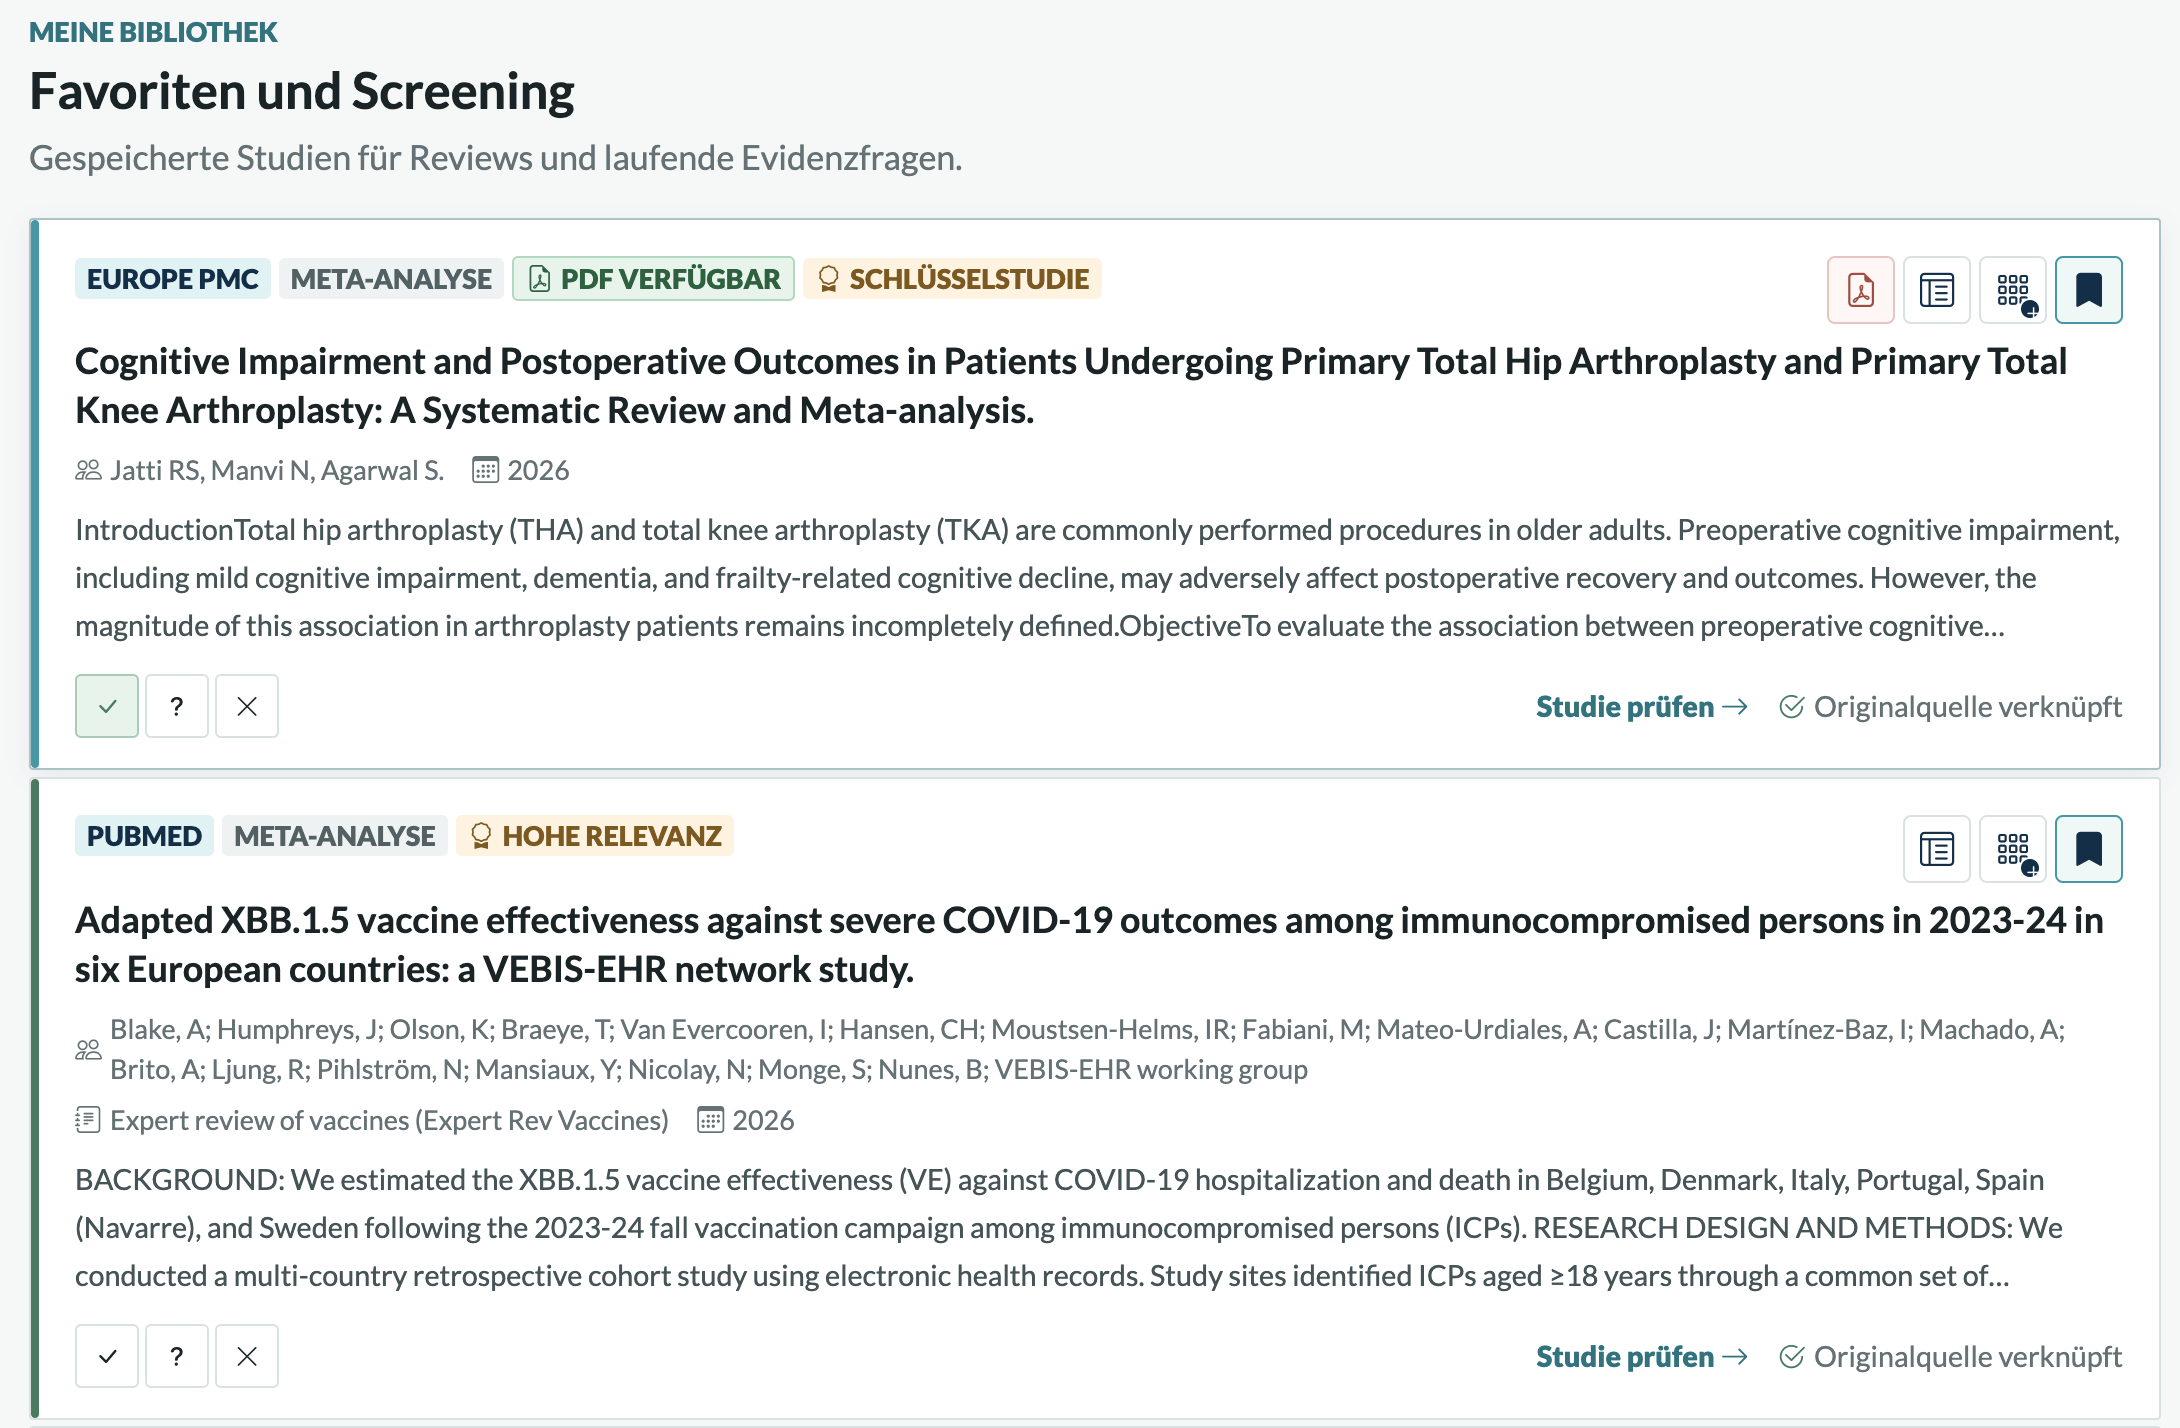This screenshot has width=2180, height=1428.
Task: Click the abstract beginning IntroductionTotal hip arthroplasty
Action: click(x=1098, y=577)
